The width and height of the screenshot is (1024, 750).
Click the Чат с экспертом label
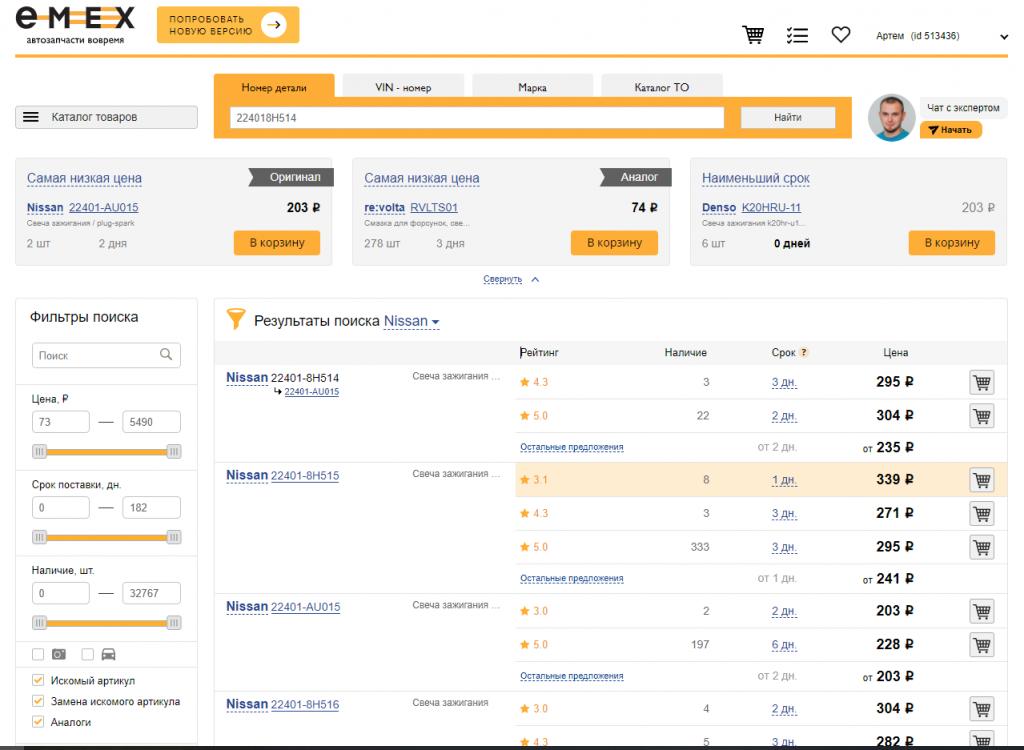pyautogui.click(x=963, y=108)
